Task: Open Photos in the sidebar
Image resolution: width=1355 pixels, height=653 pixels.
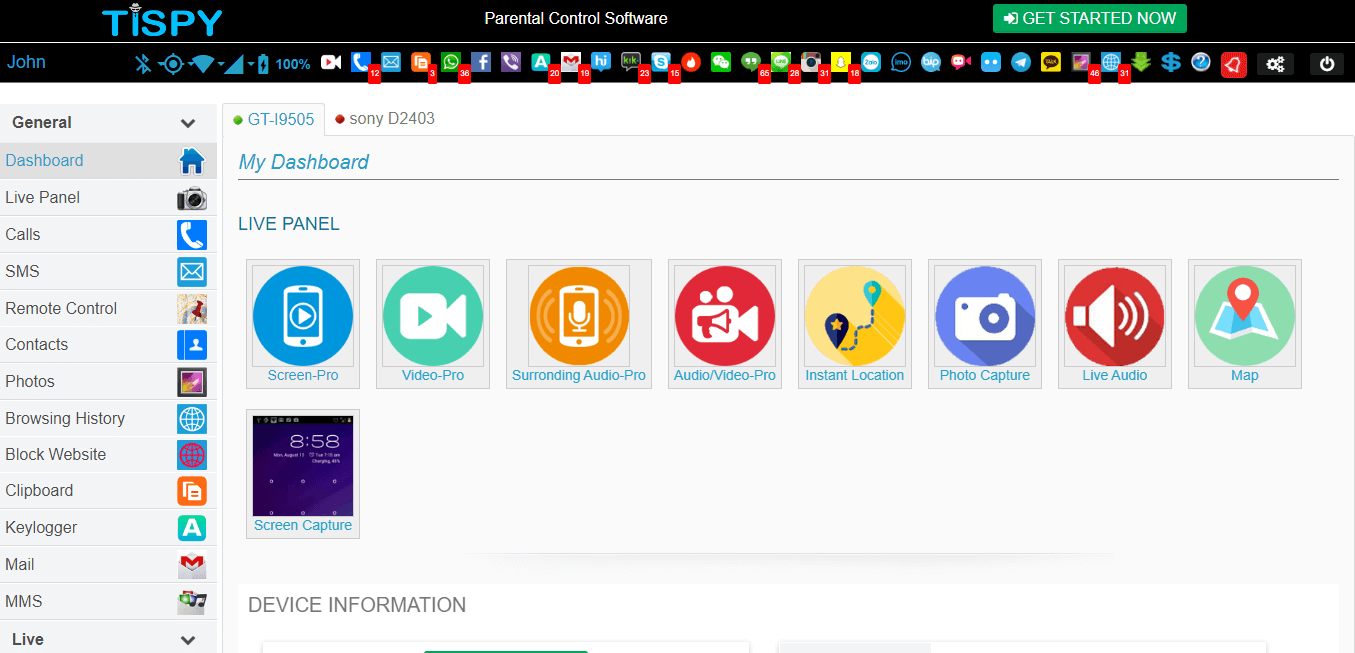Action: [108, 382]
